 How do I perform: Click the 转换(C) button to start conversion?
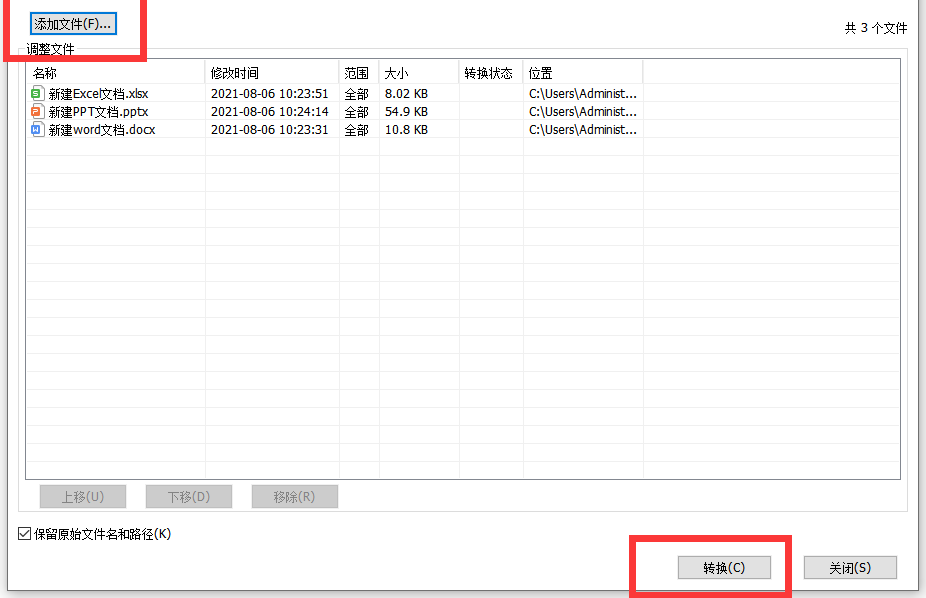[722, 567]
